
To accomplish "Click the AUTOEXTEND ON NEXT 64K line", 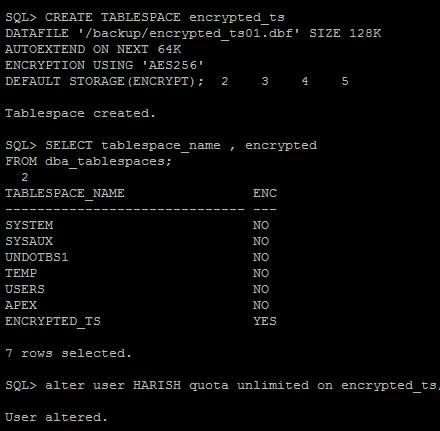I will click(x=93, y=49).
